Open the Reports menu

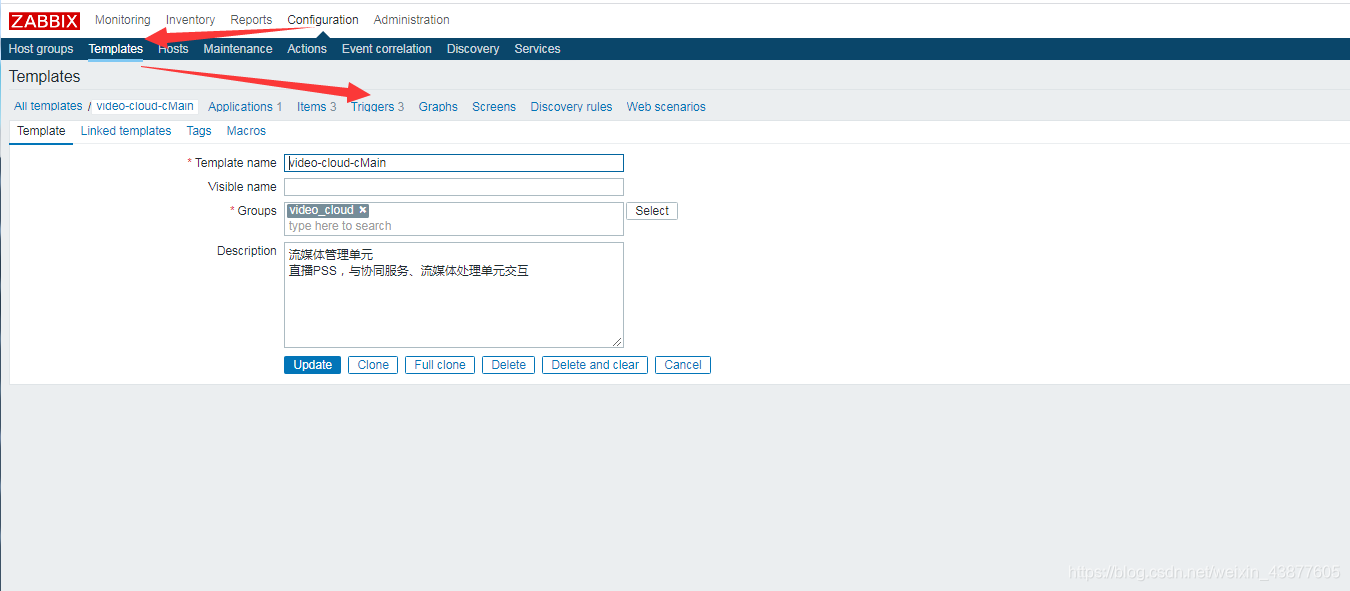pos(251,20)
